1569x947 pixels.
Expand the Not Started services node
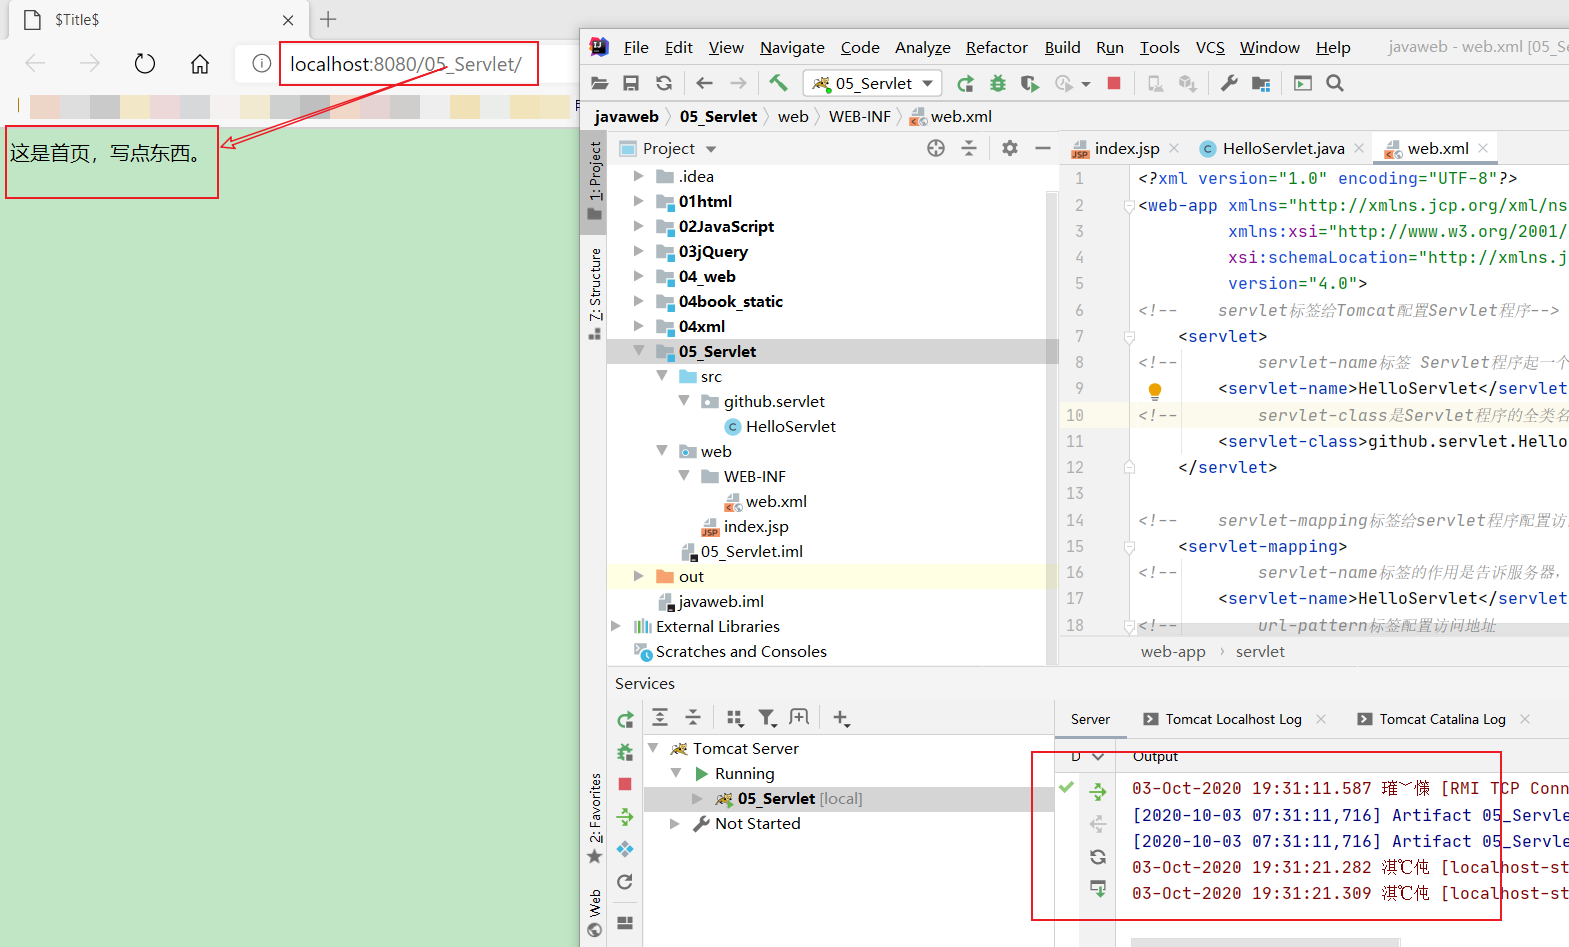pyautogui.click(x=675, y=823)
